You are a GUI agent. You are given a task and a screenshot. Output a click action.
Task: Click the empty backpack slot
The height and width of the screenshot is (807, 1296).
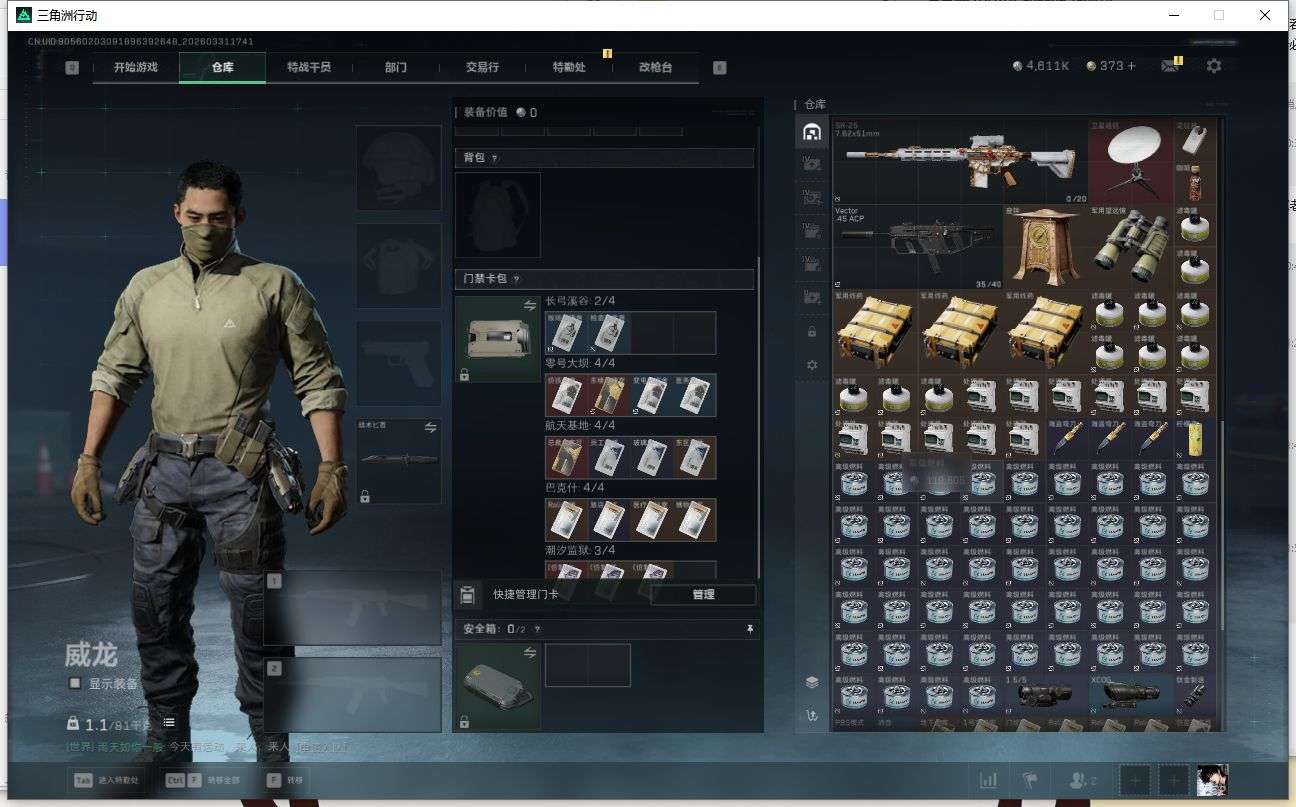(x=498, y=215)
